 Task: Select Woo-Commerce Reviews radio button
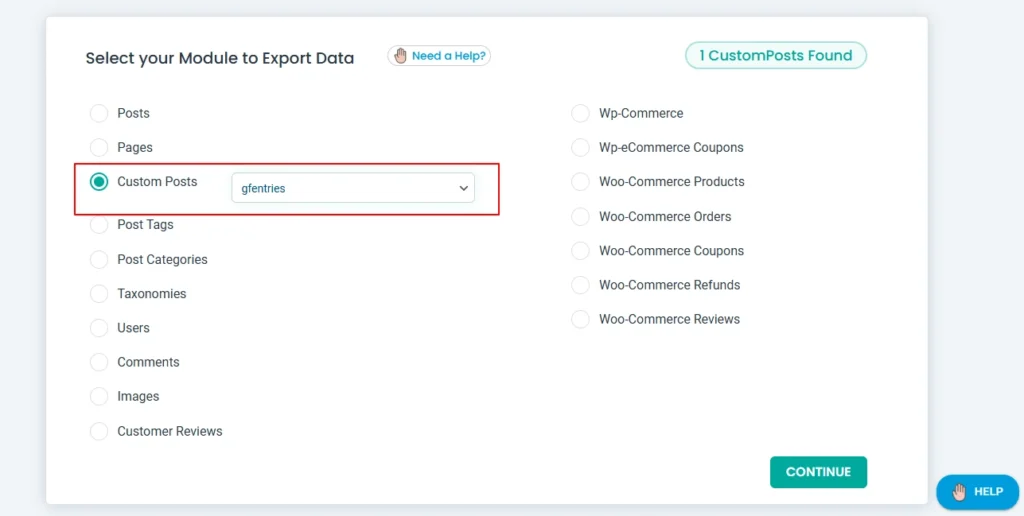point(580,320)
